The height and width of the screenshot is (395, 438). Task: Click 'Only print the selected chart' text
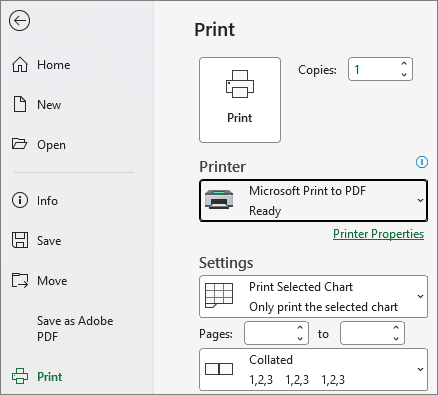coord(323,307)
